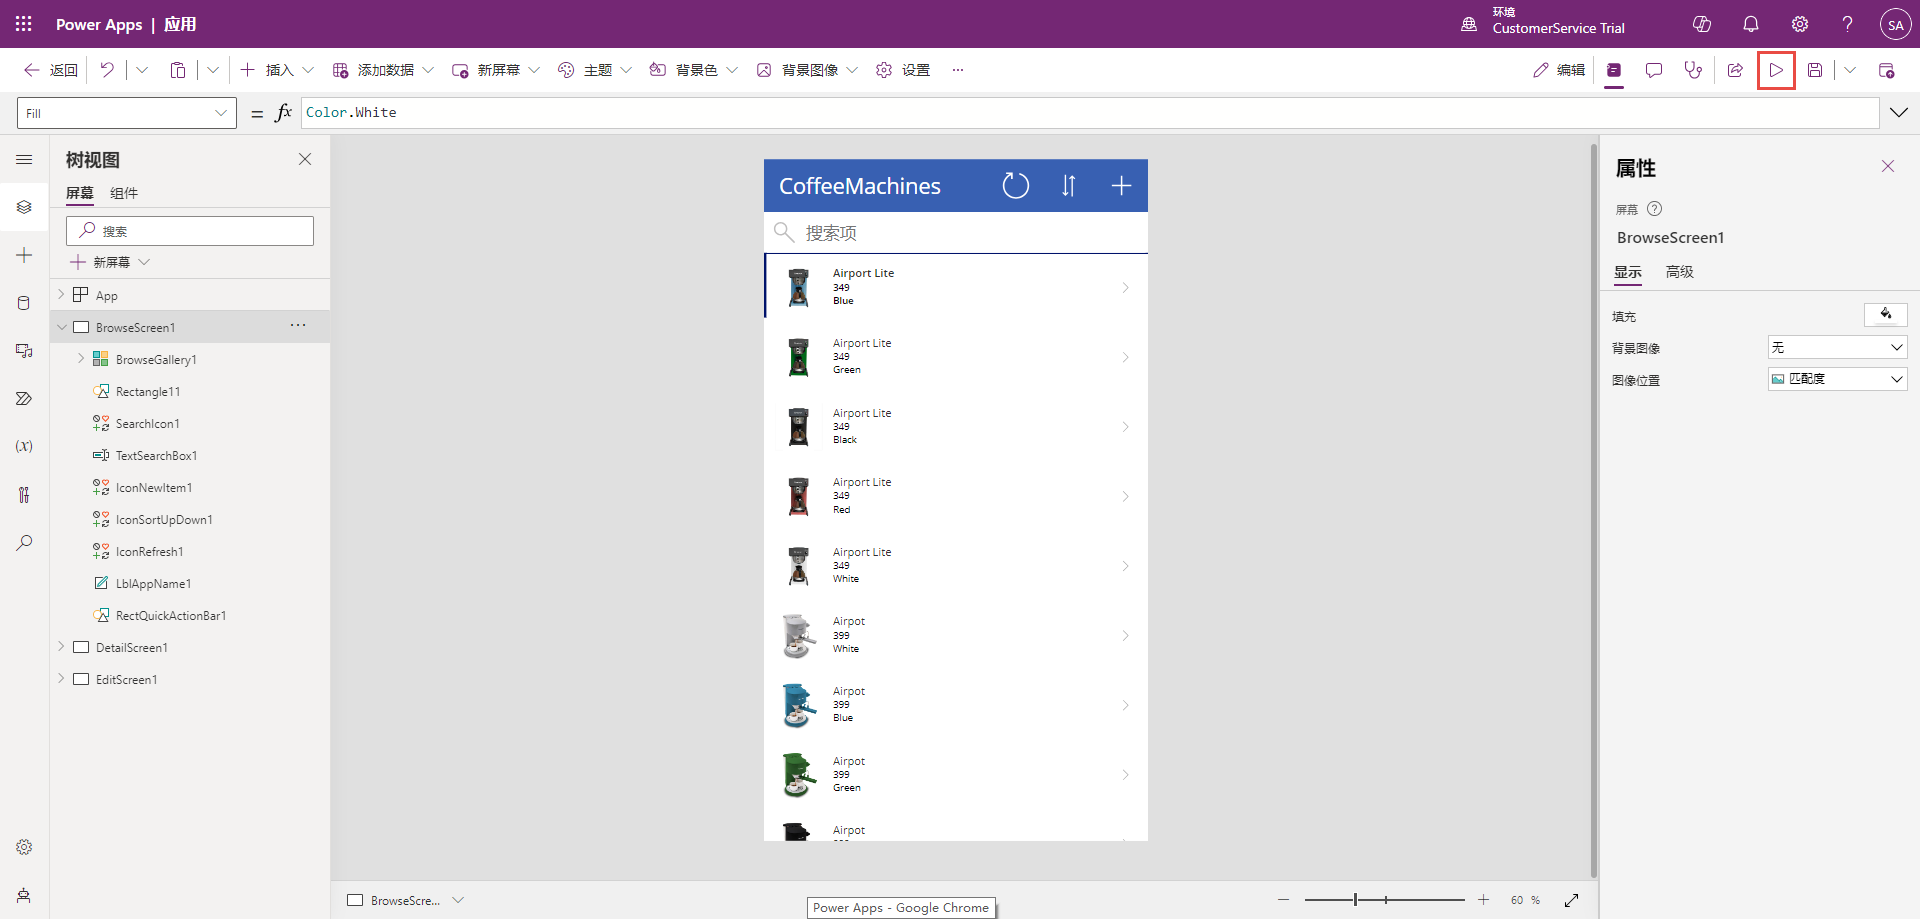Screen dimensions: 1920x919
Task: Zoom in with the plus button
Action: tap(1484, 900)
